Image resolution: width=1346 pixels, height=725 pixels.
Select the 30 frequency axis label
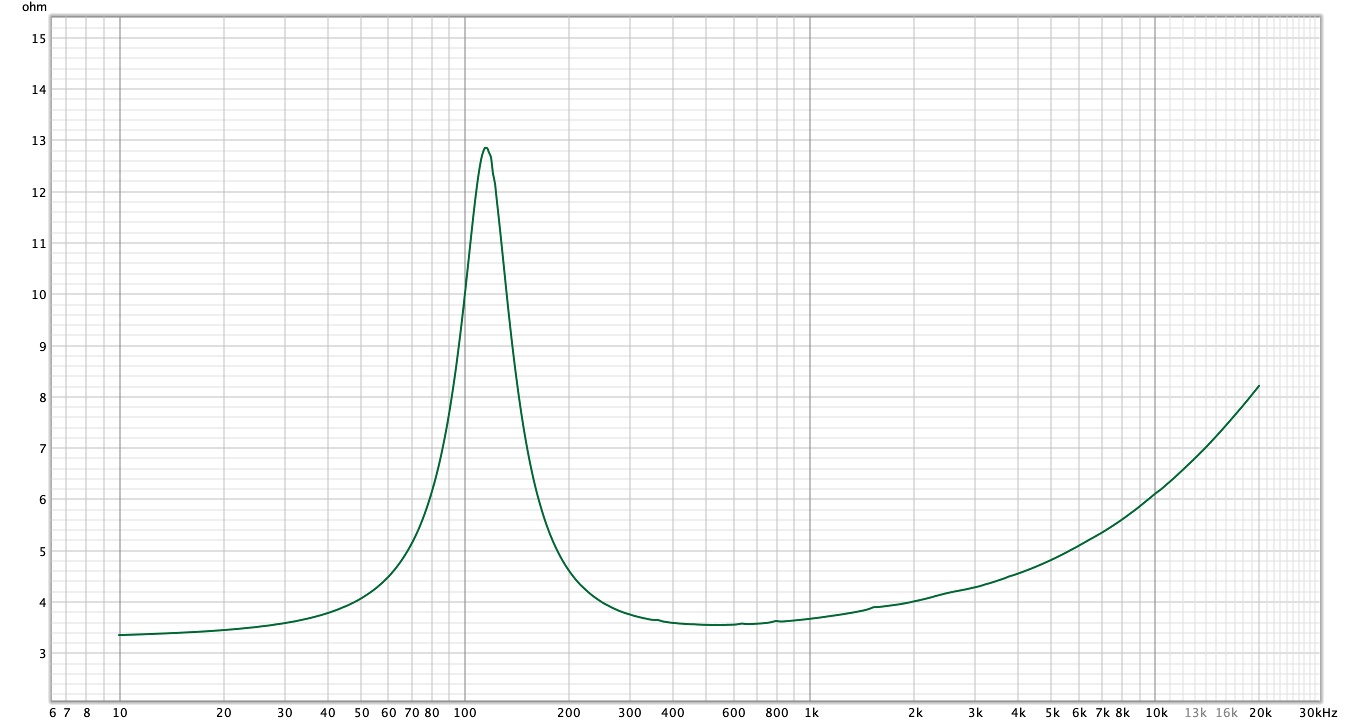(285, 713)
